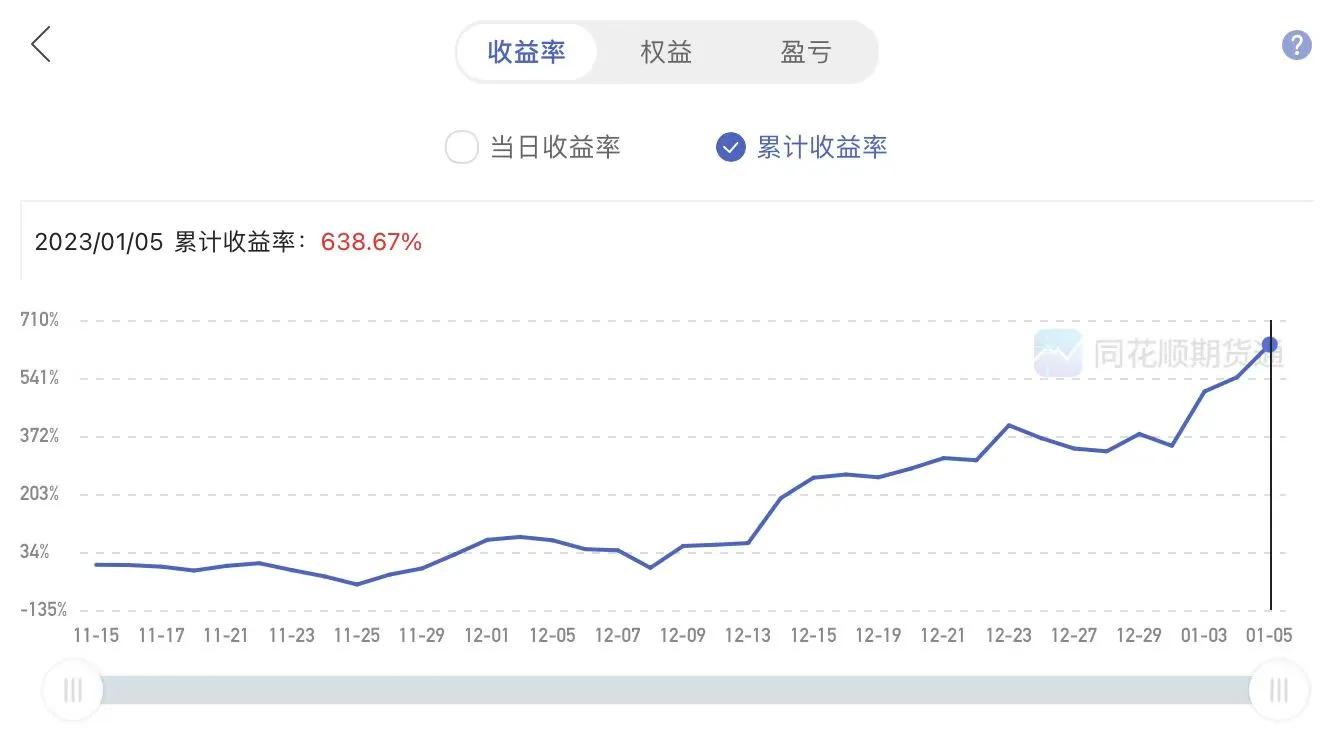Click the date range slider track
The height and width of the screenshot is (750, 1334).
675,690
